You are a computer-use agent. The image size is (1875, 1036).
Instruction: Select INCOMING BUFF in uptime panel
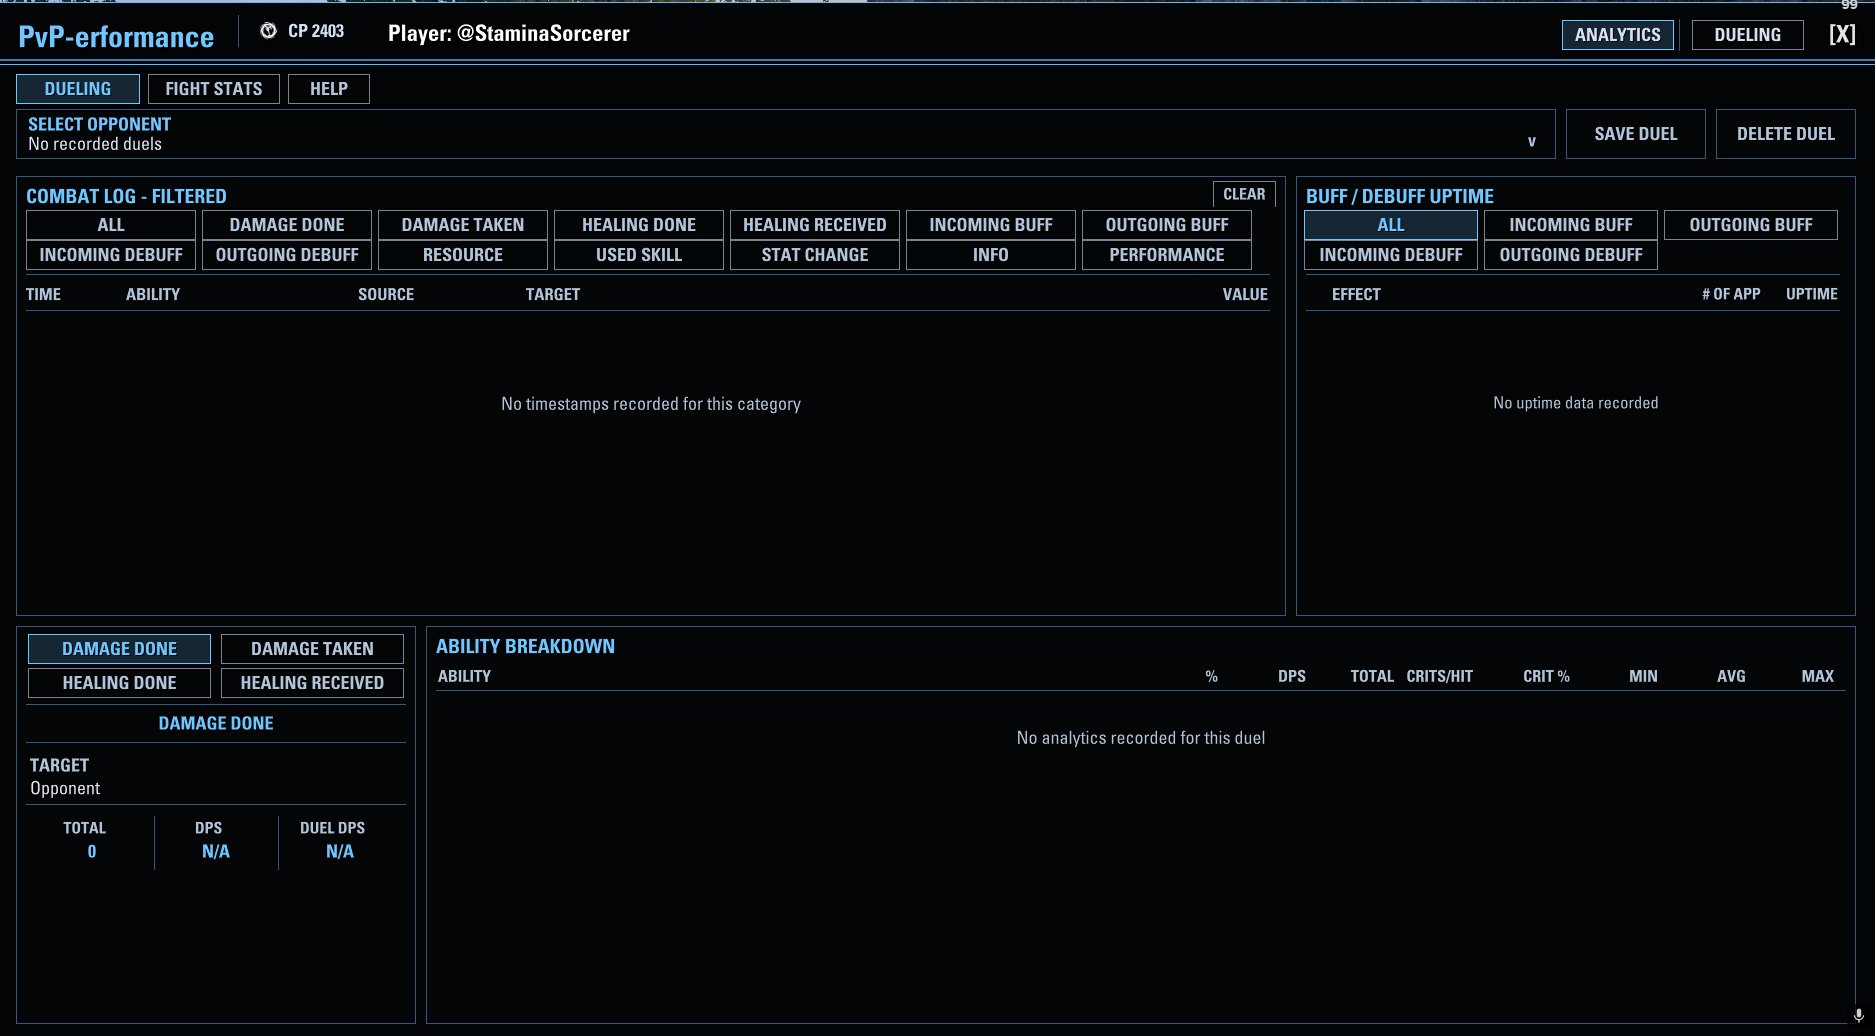coord(1571,225)
